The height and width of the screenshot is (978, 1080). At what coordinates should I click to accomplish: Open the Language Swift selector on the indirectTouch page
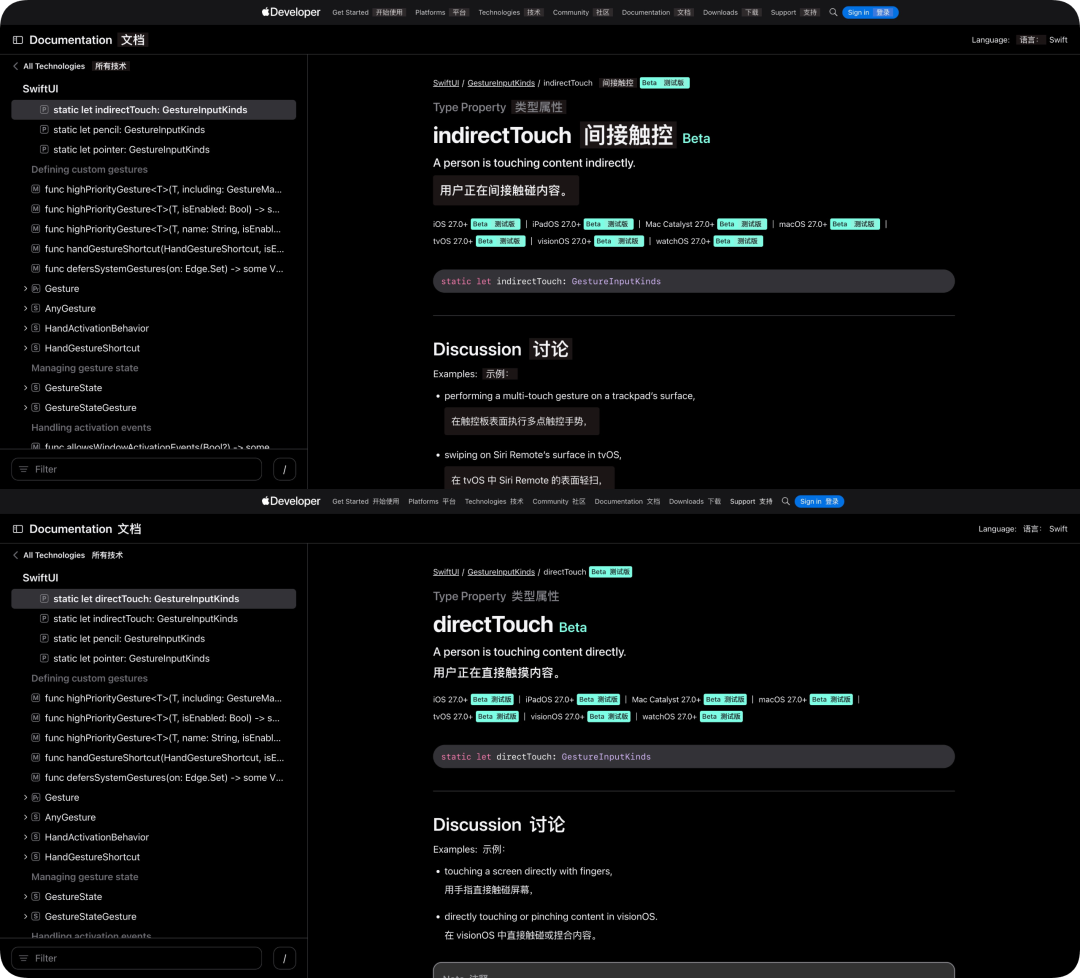(1058, 40)
